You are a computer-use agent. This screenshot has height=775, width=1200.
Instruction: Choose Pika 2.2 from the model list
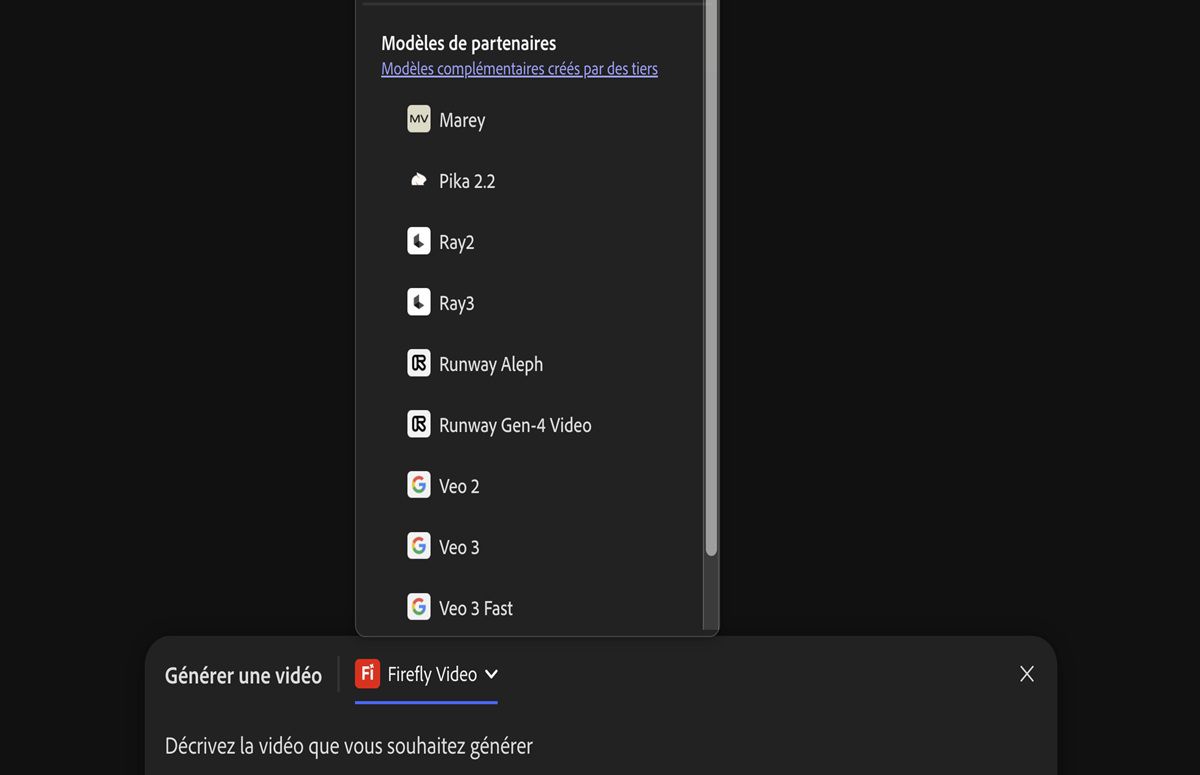(467, 181)
